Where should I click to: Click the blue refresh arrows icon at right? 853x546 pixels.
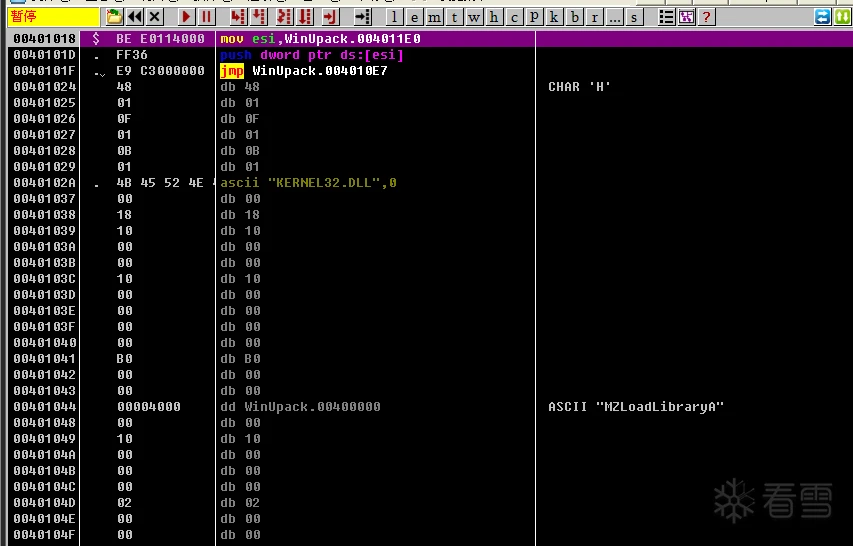point(823,17)
